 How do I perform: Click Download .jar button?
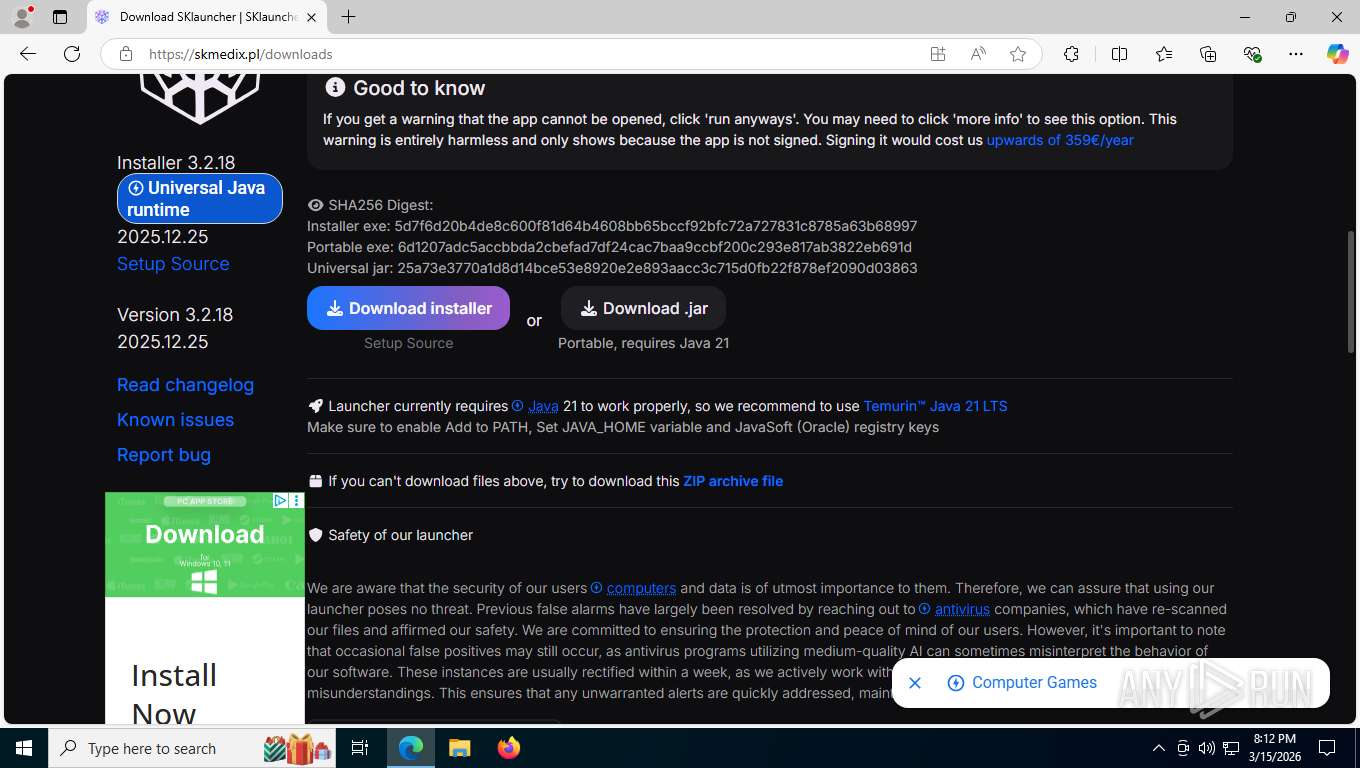click(643, 308)
